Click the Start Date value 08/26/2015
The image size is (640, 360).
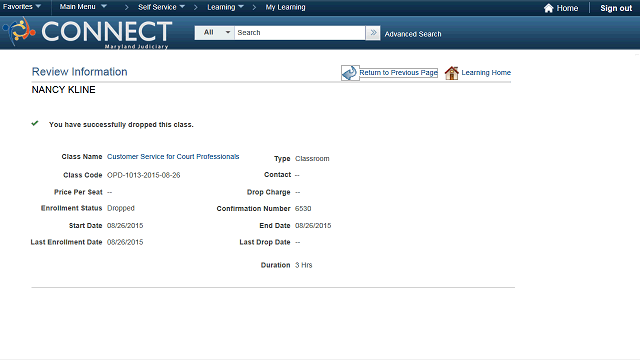click(125, 226)
